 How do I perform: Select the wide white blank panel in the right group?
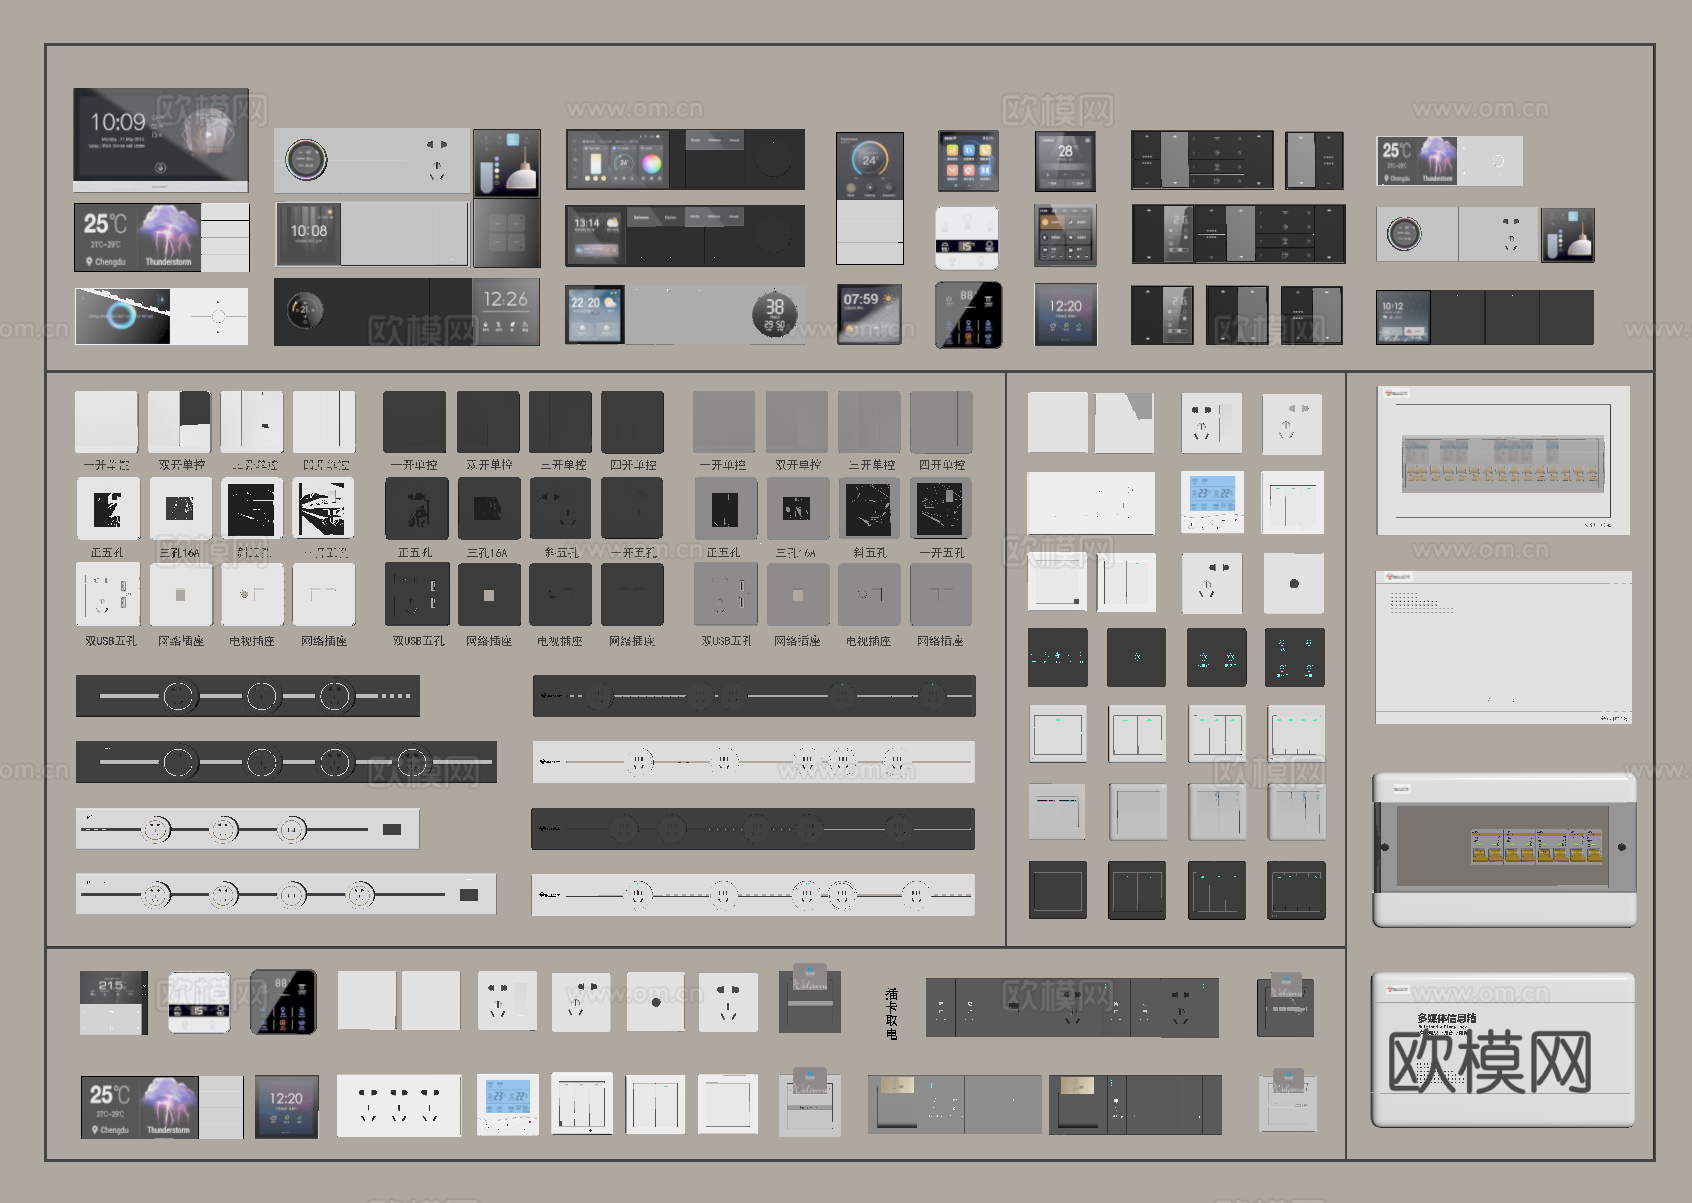(x=1091, y=503)
